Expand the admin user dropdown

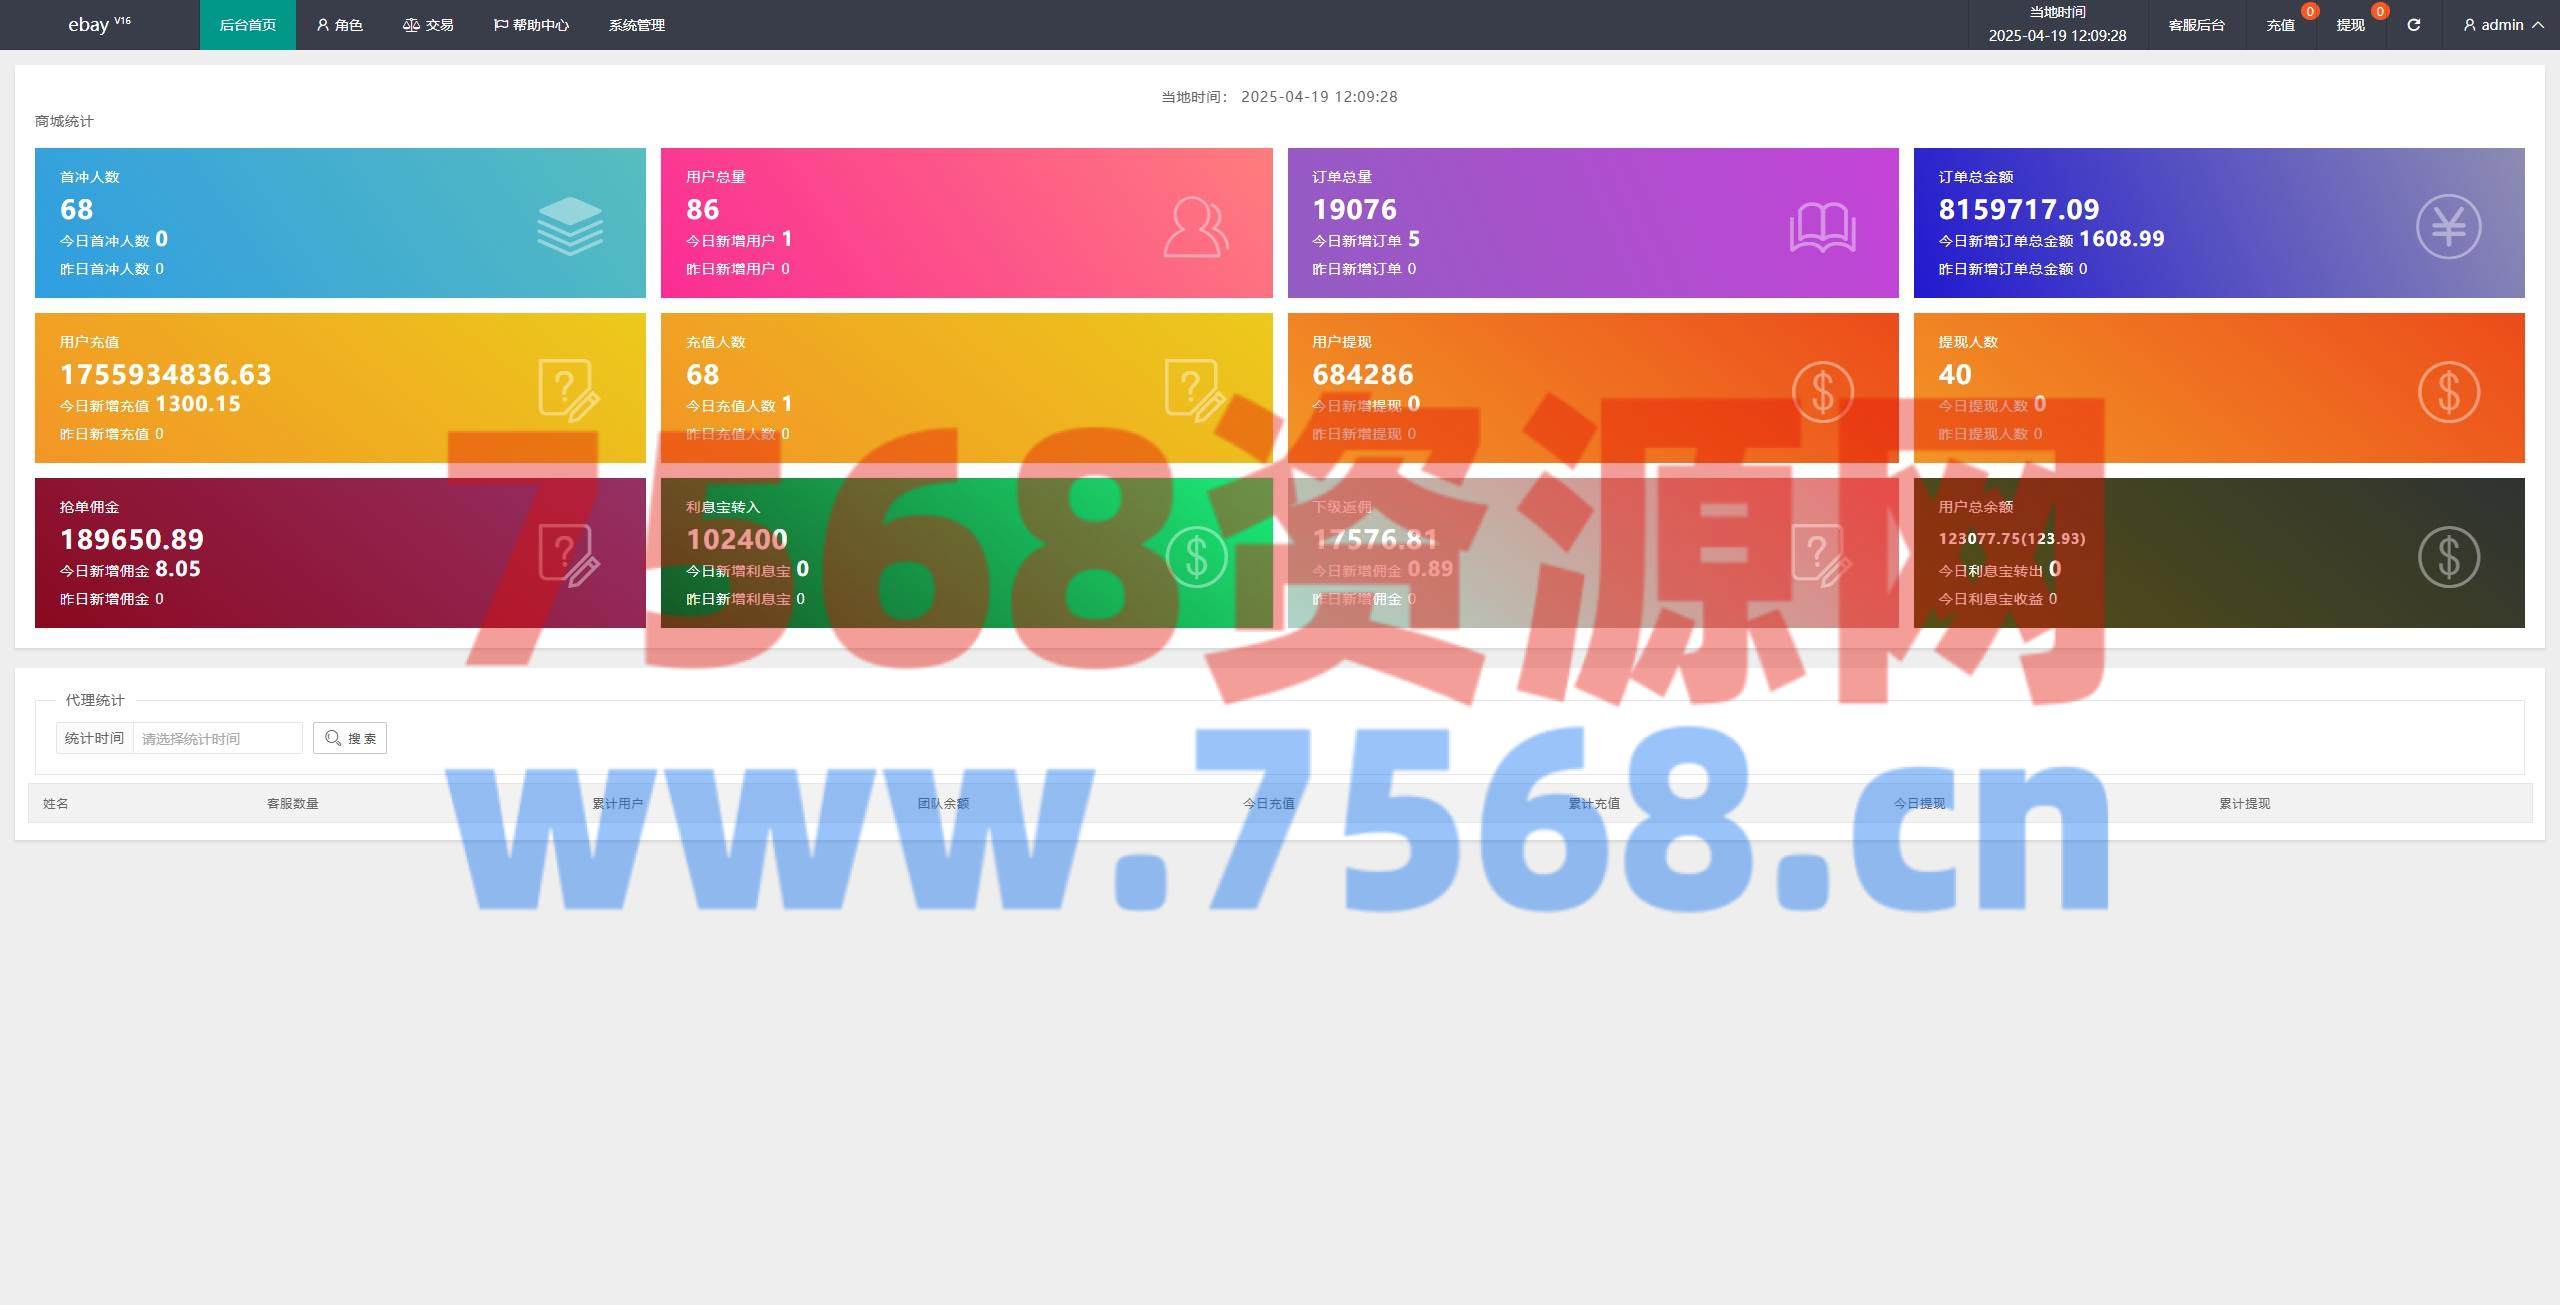(x=2503, y=25)
